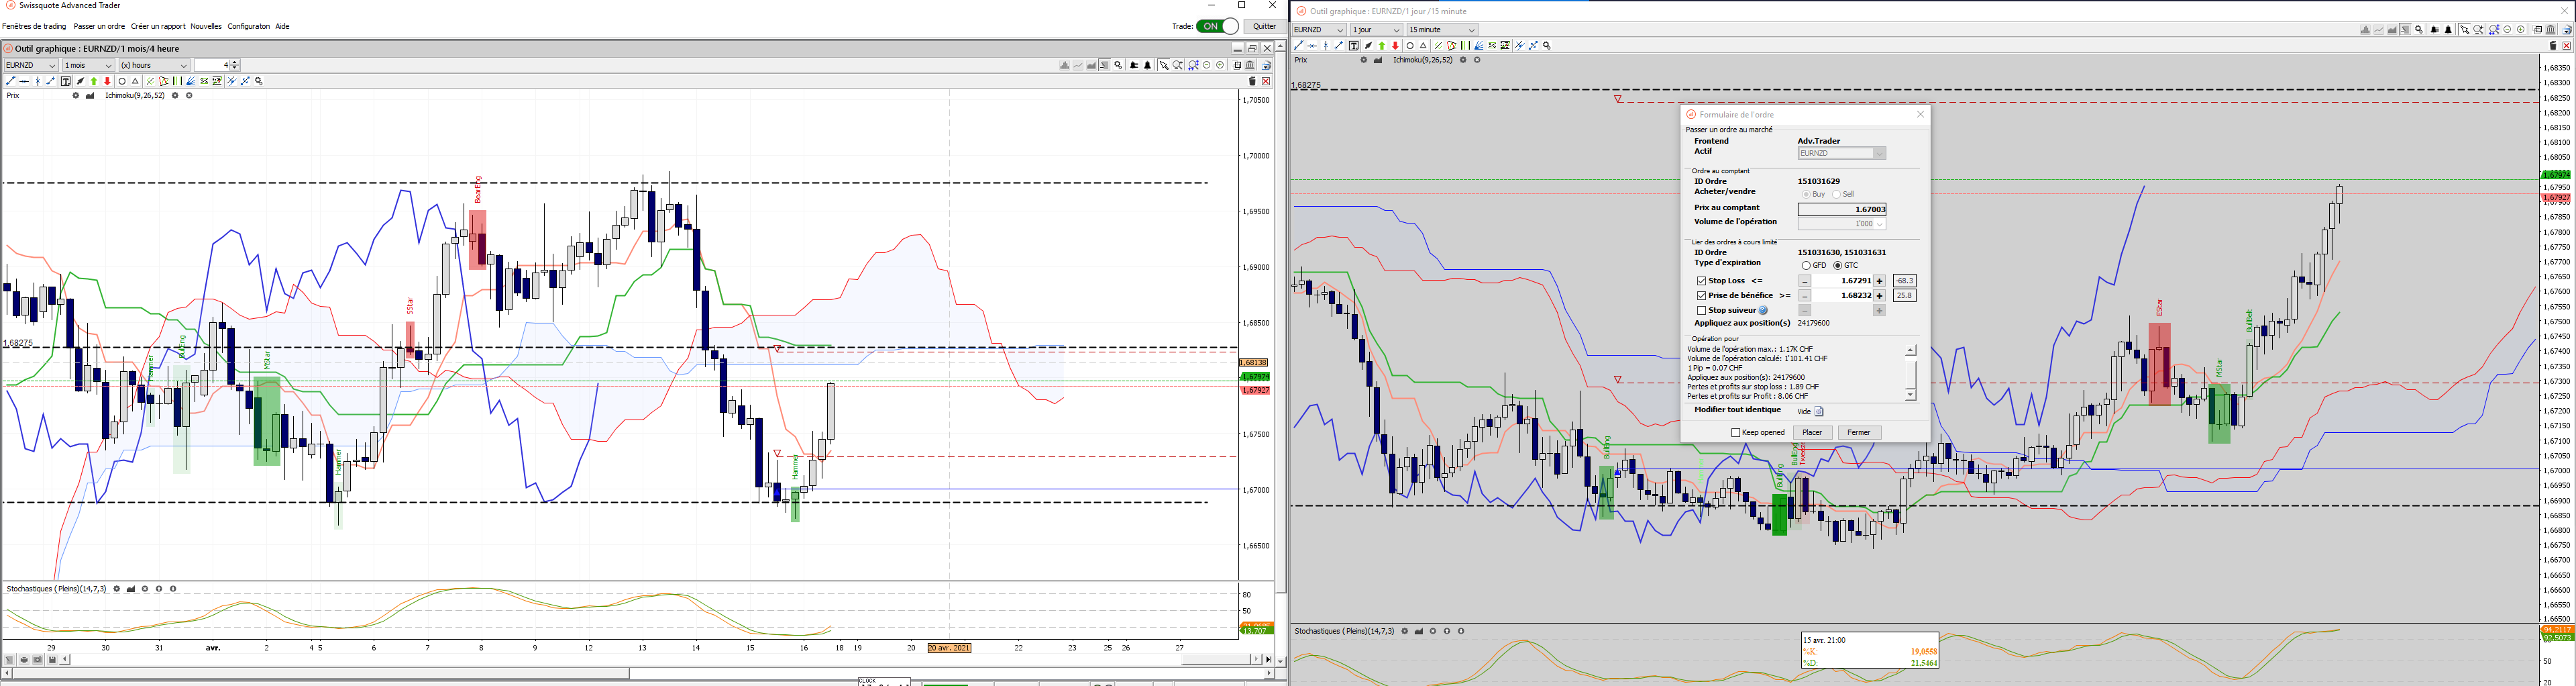The width and height of the screenshot is (2576, 686).
Task: Toggle the Trader ON switch
Action: pos(1217,27)
